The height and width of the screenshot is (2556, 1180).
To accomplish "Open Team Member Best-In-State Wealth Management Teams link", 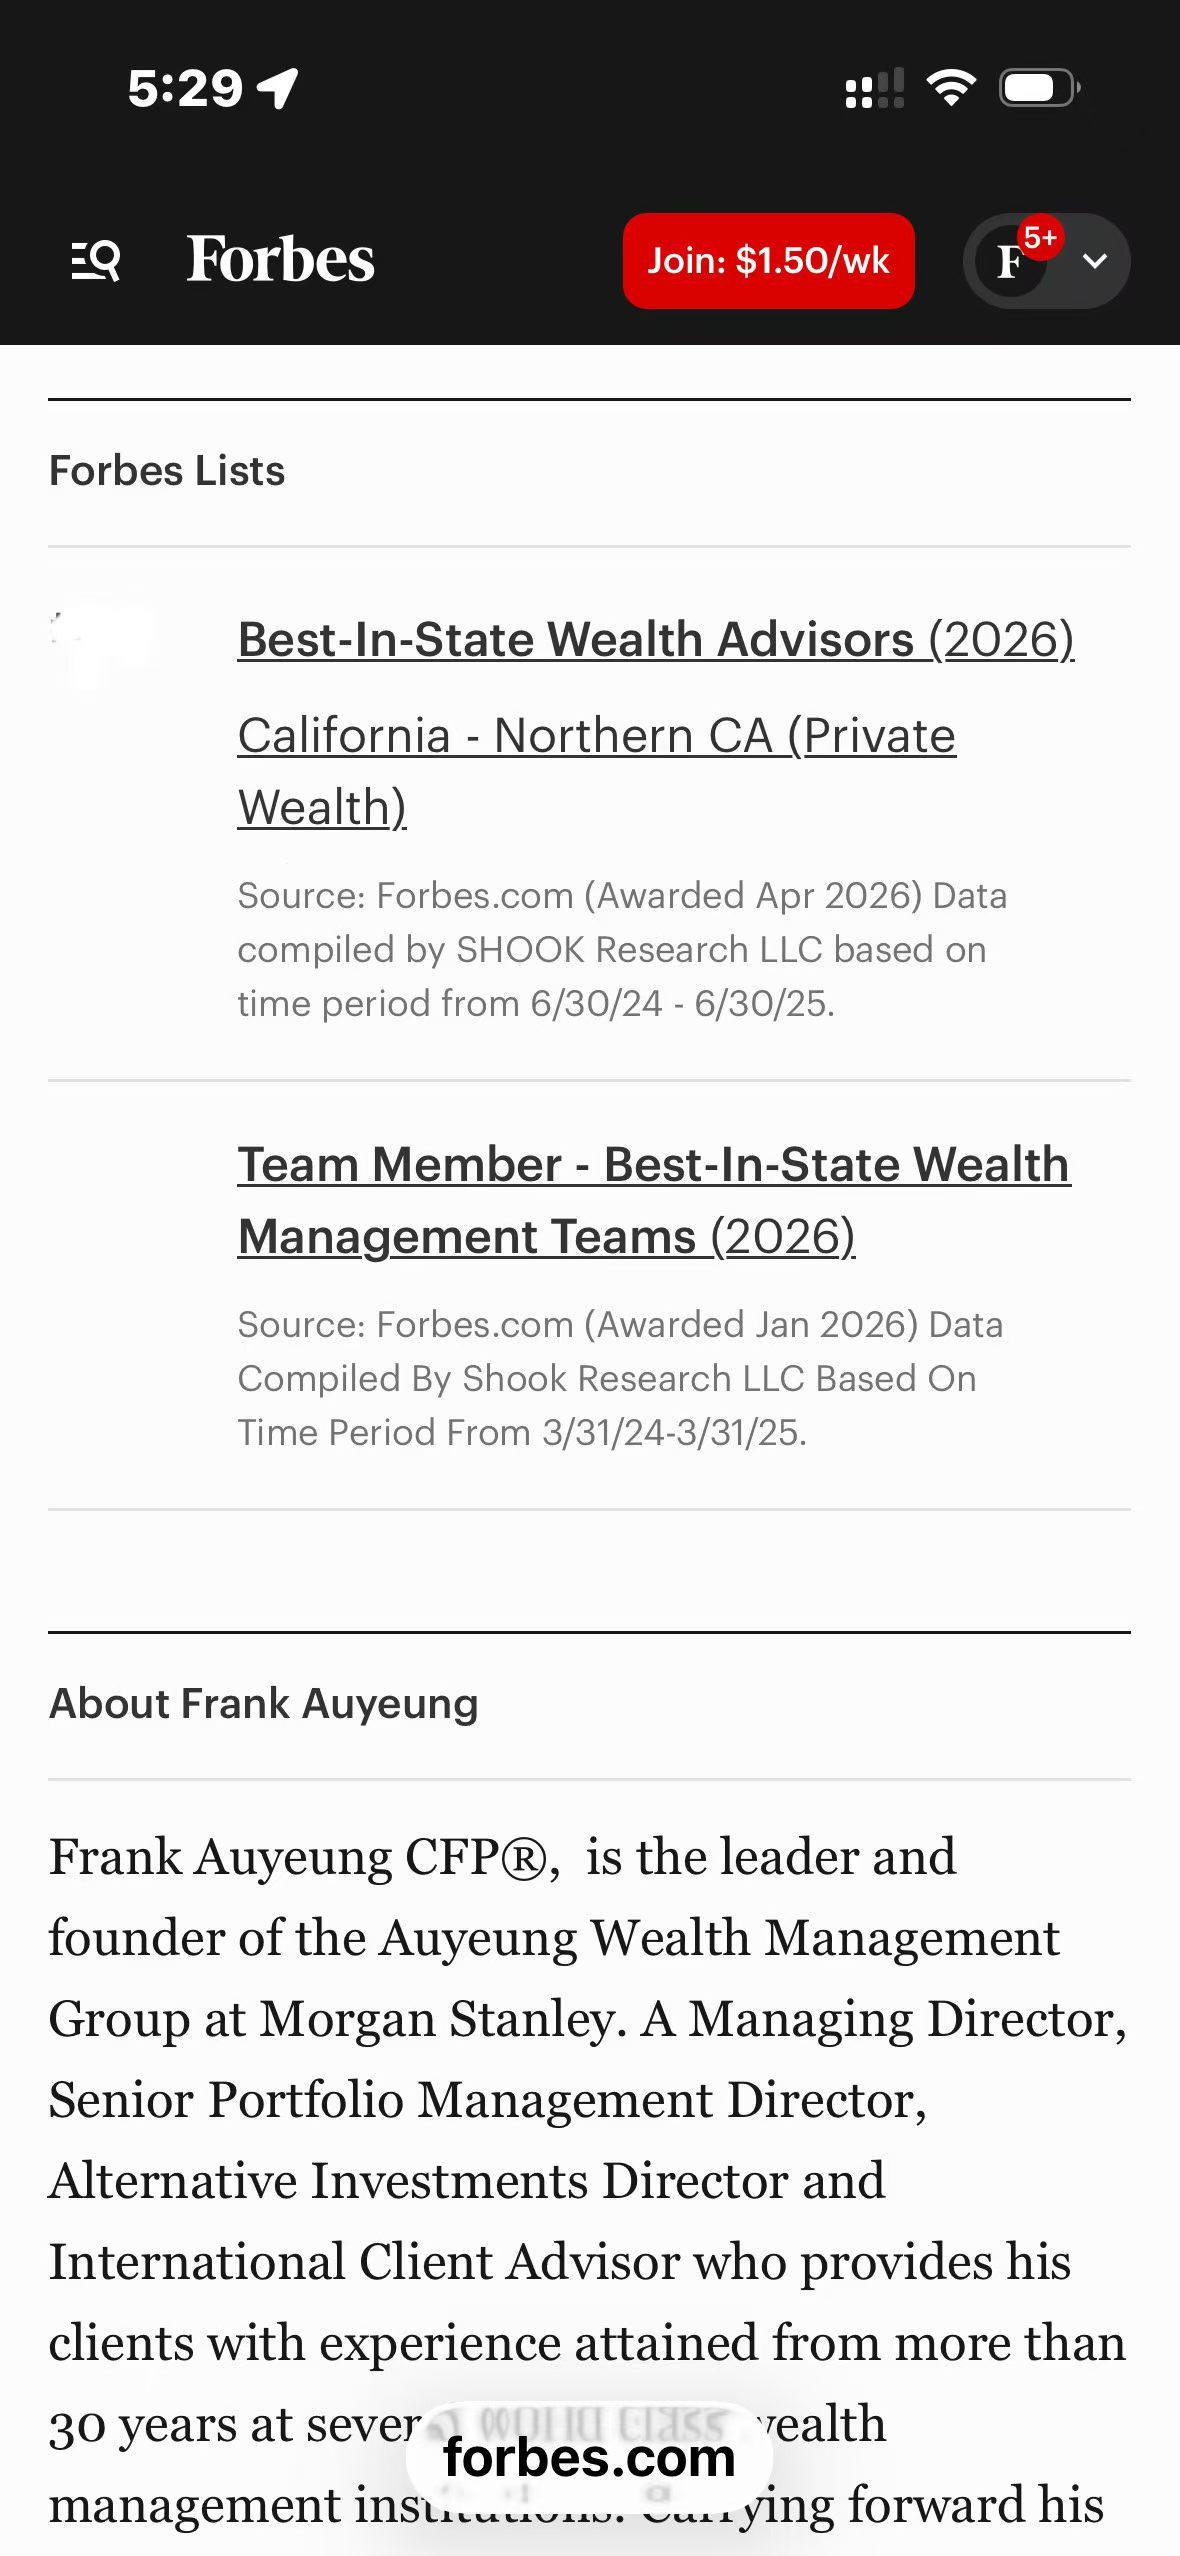I will [x=653, y=1200].
